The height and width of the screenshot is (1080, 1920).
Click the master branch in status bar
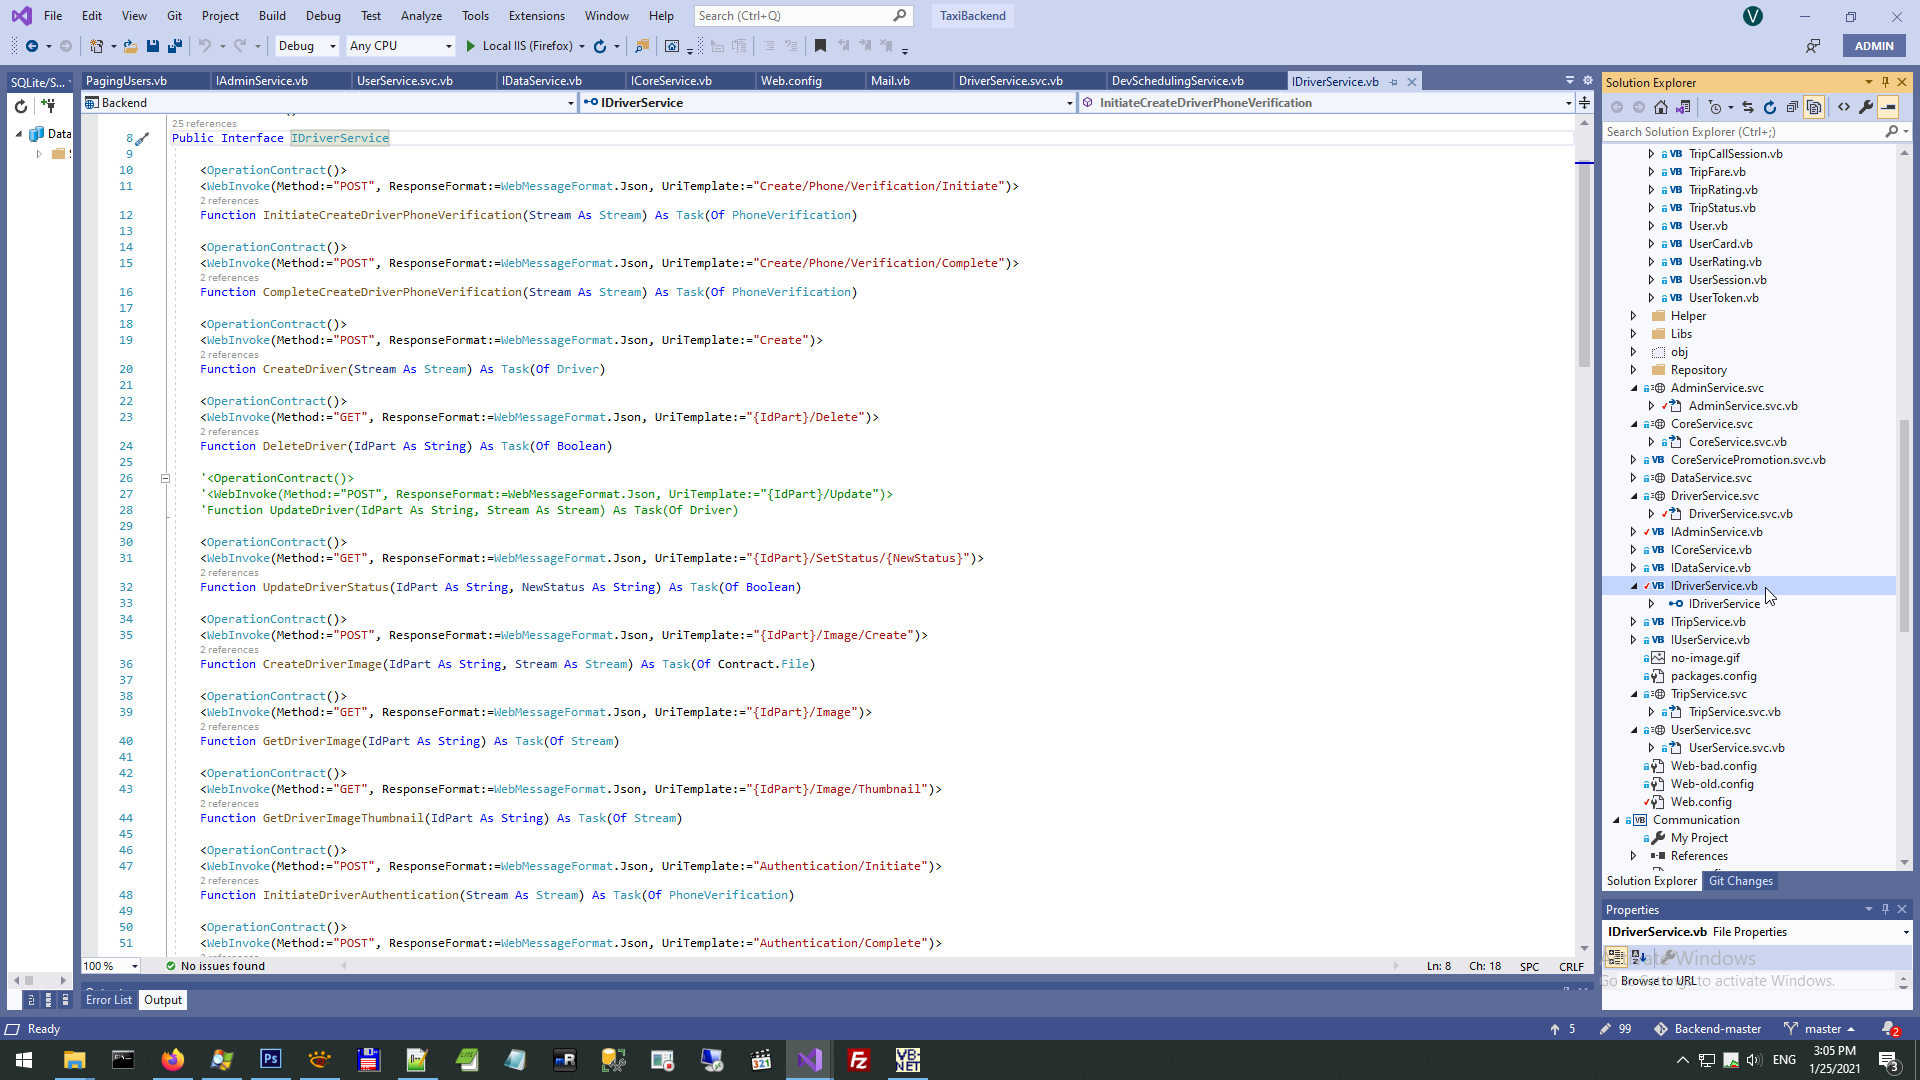tap(1821, 1029)
